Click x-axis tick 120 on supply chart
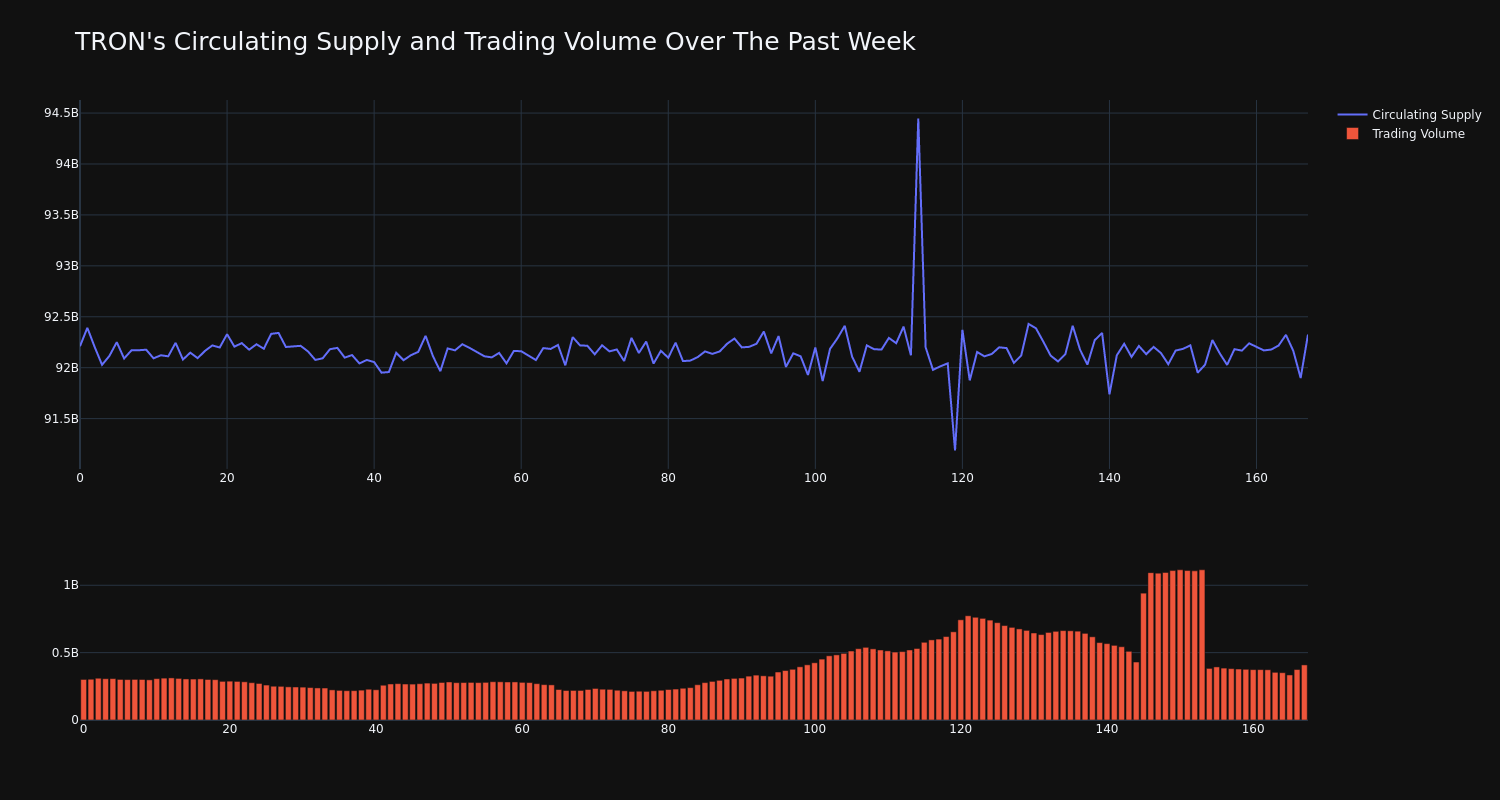The width and height of the screenshot is (1500, 800). [962, 478]
